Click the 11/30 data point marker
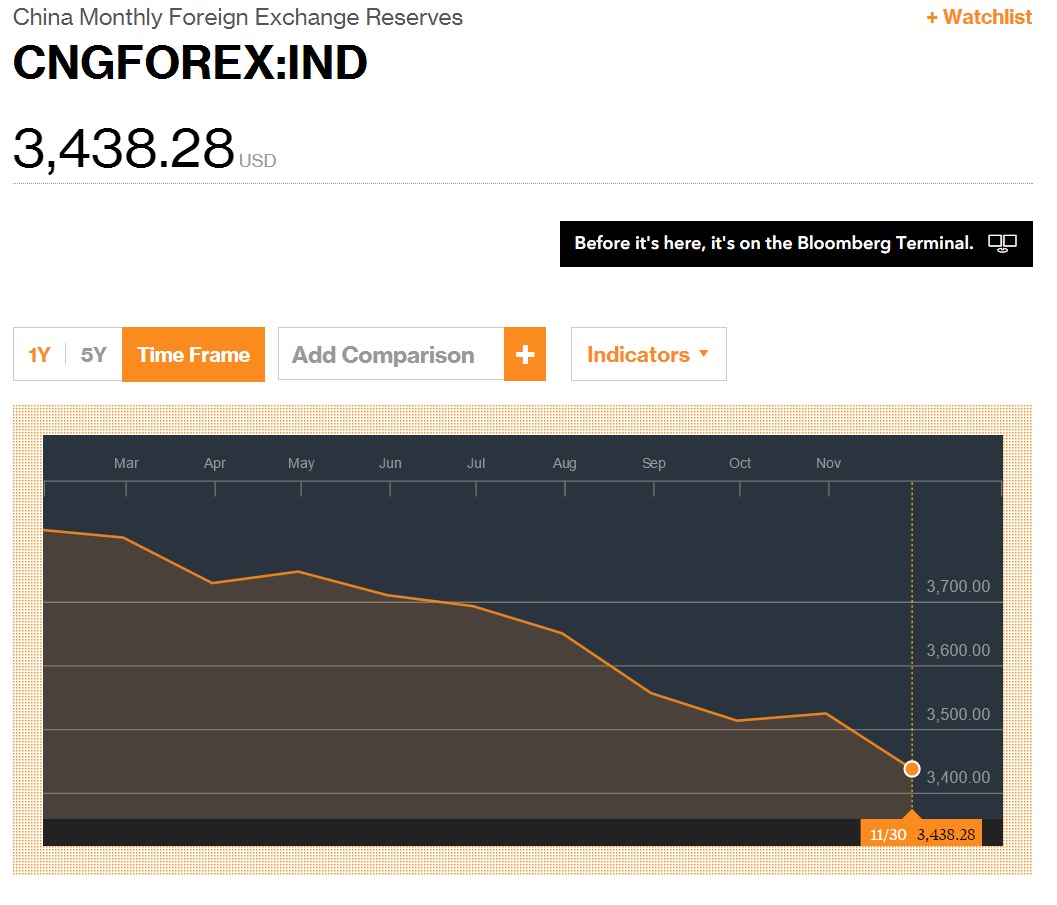This screenshot has width=1057, height=905. (911, 769)
